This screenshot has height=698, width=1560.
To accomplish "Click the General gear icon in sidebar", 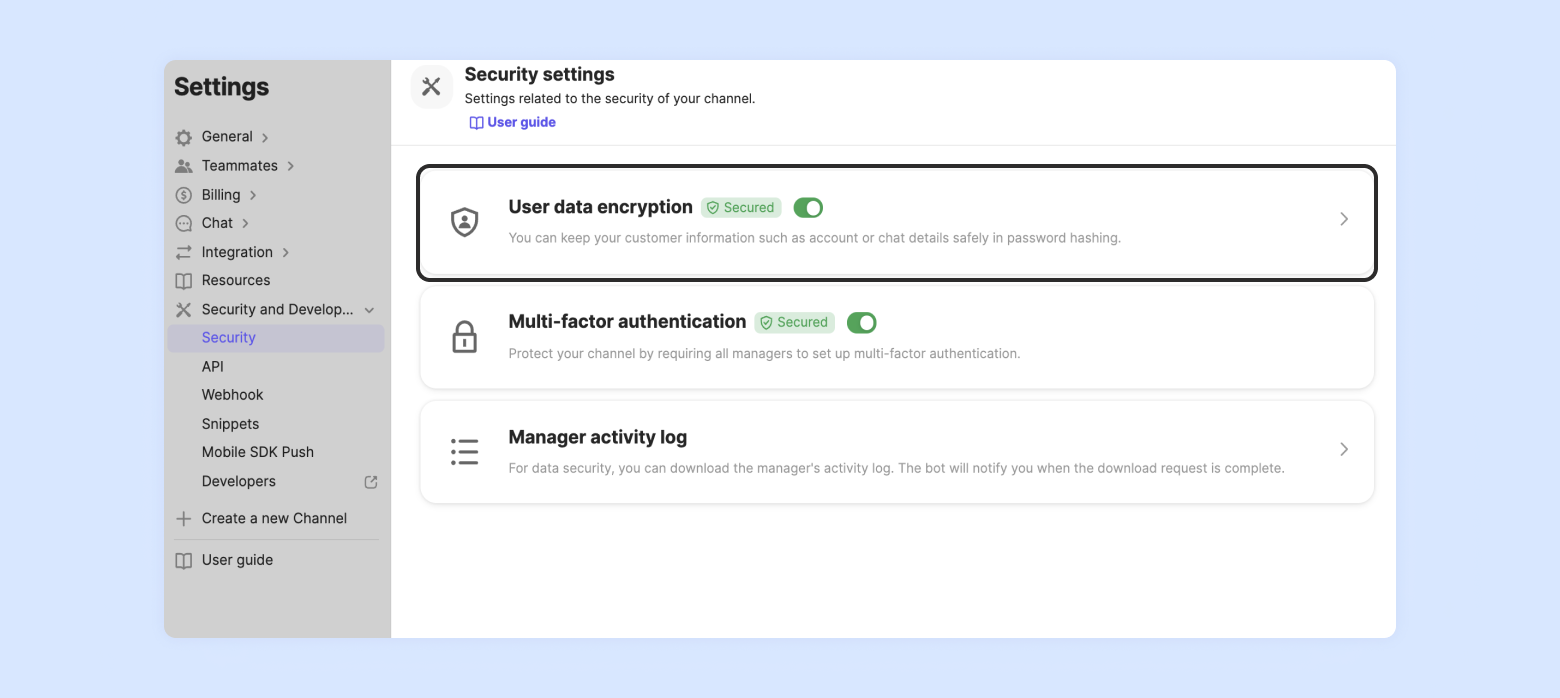I will 184,137.
